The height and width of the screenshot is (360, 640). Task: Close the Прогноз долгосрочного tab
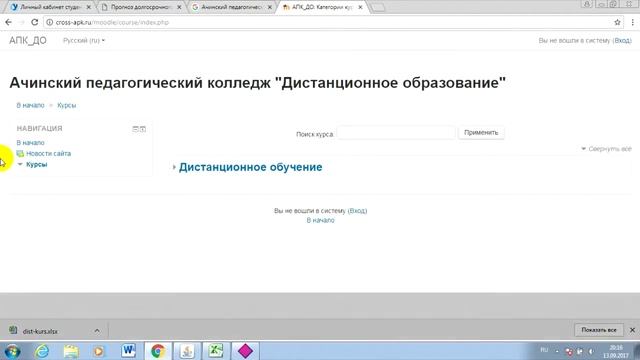tap(179, 7)
